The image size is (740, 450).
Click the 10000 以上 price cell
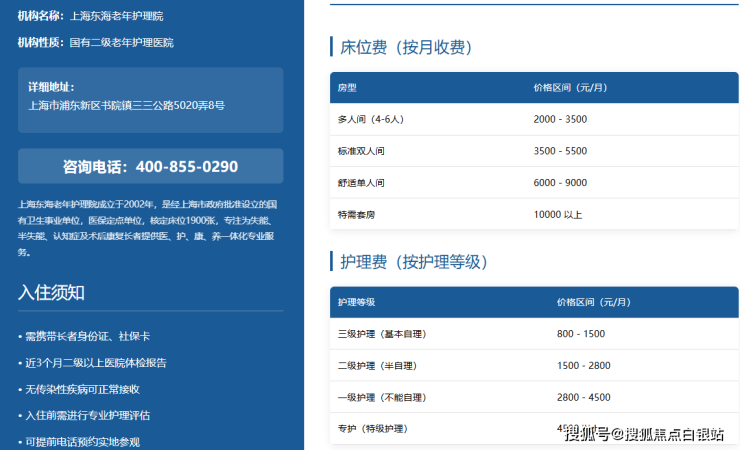coord(558,215)
